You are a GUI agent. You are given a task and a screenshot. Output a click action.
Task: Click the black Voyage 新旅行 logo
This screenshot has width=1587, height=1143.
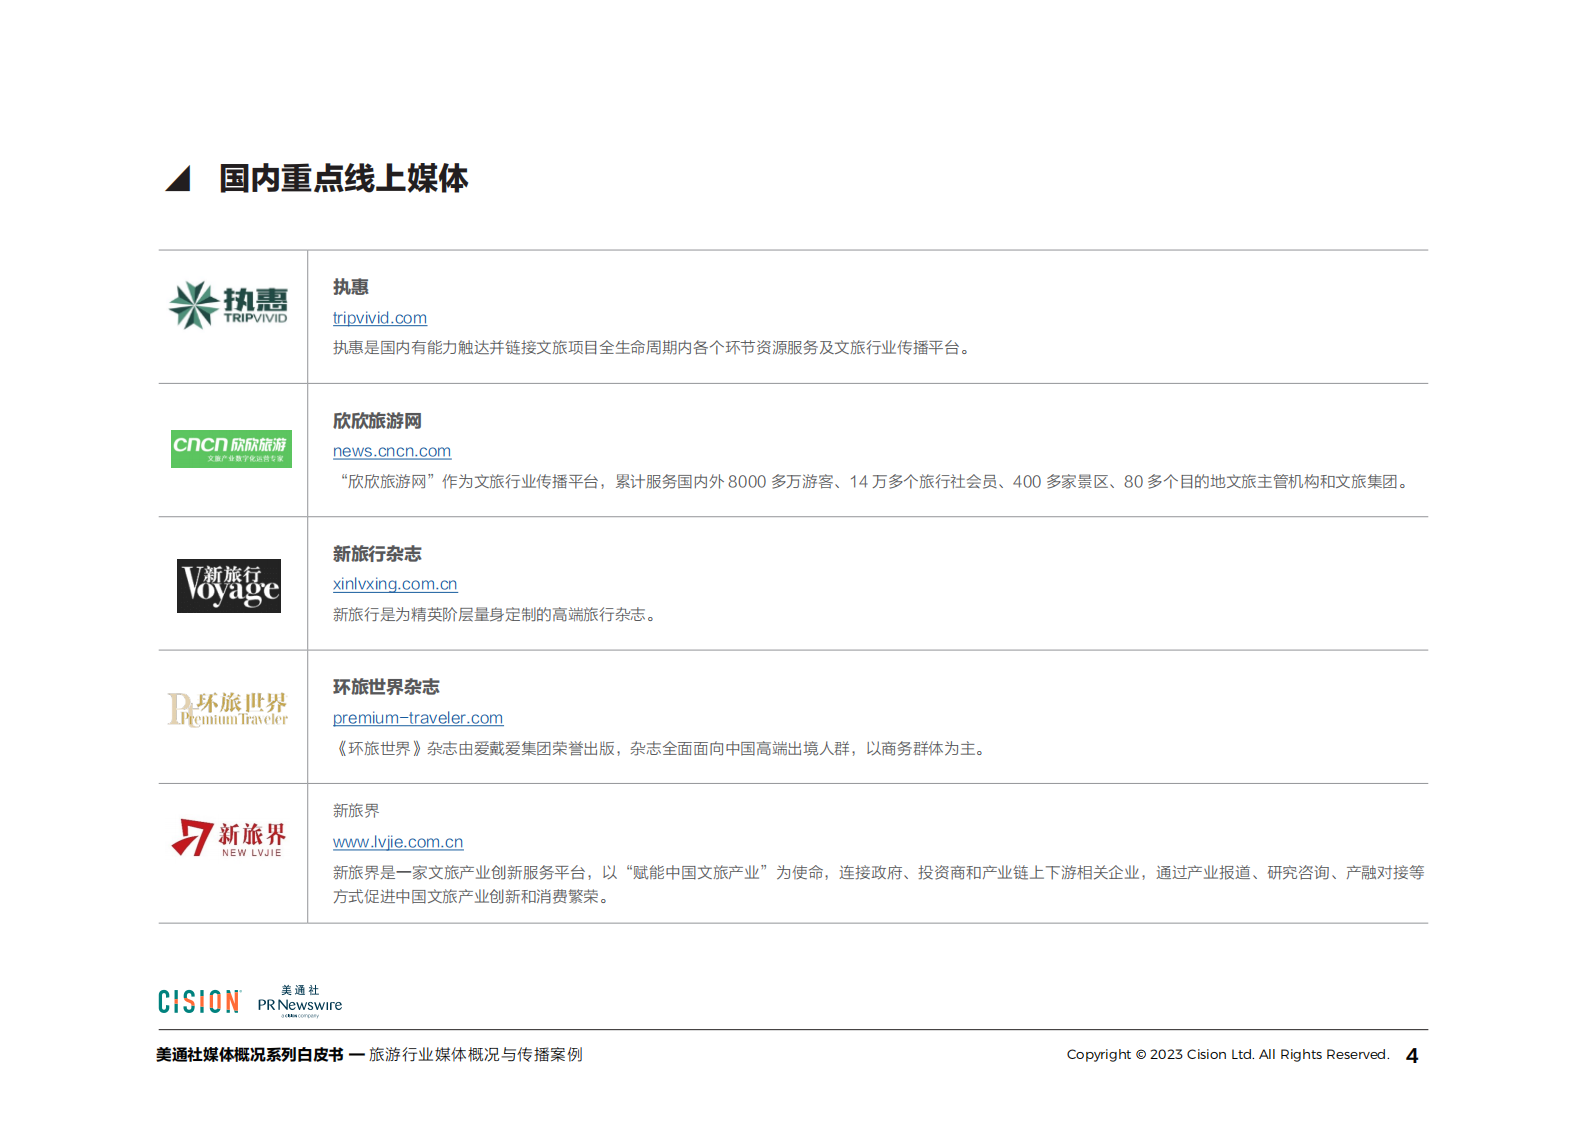point(229,586)
